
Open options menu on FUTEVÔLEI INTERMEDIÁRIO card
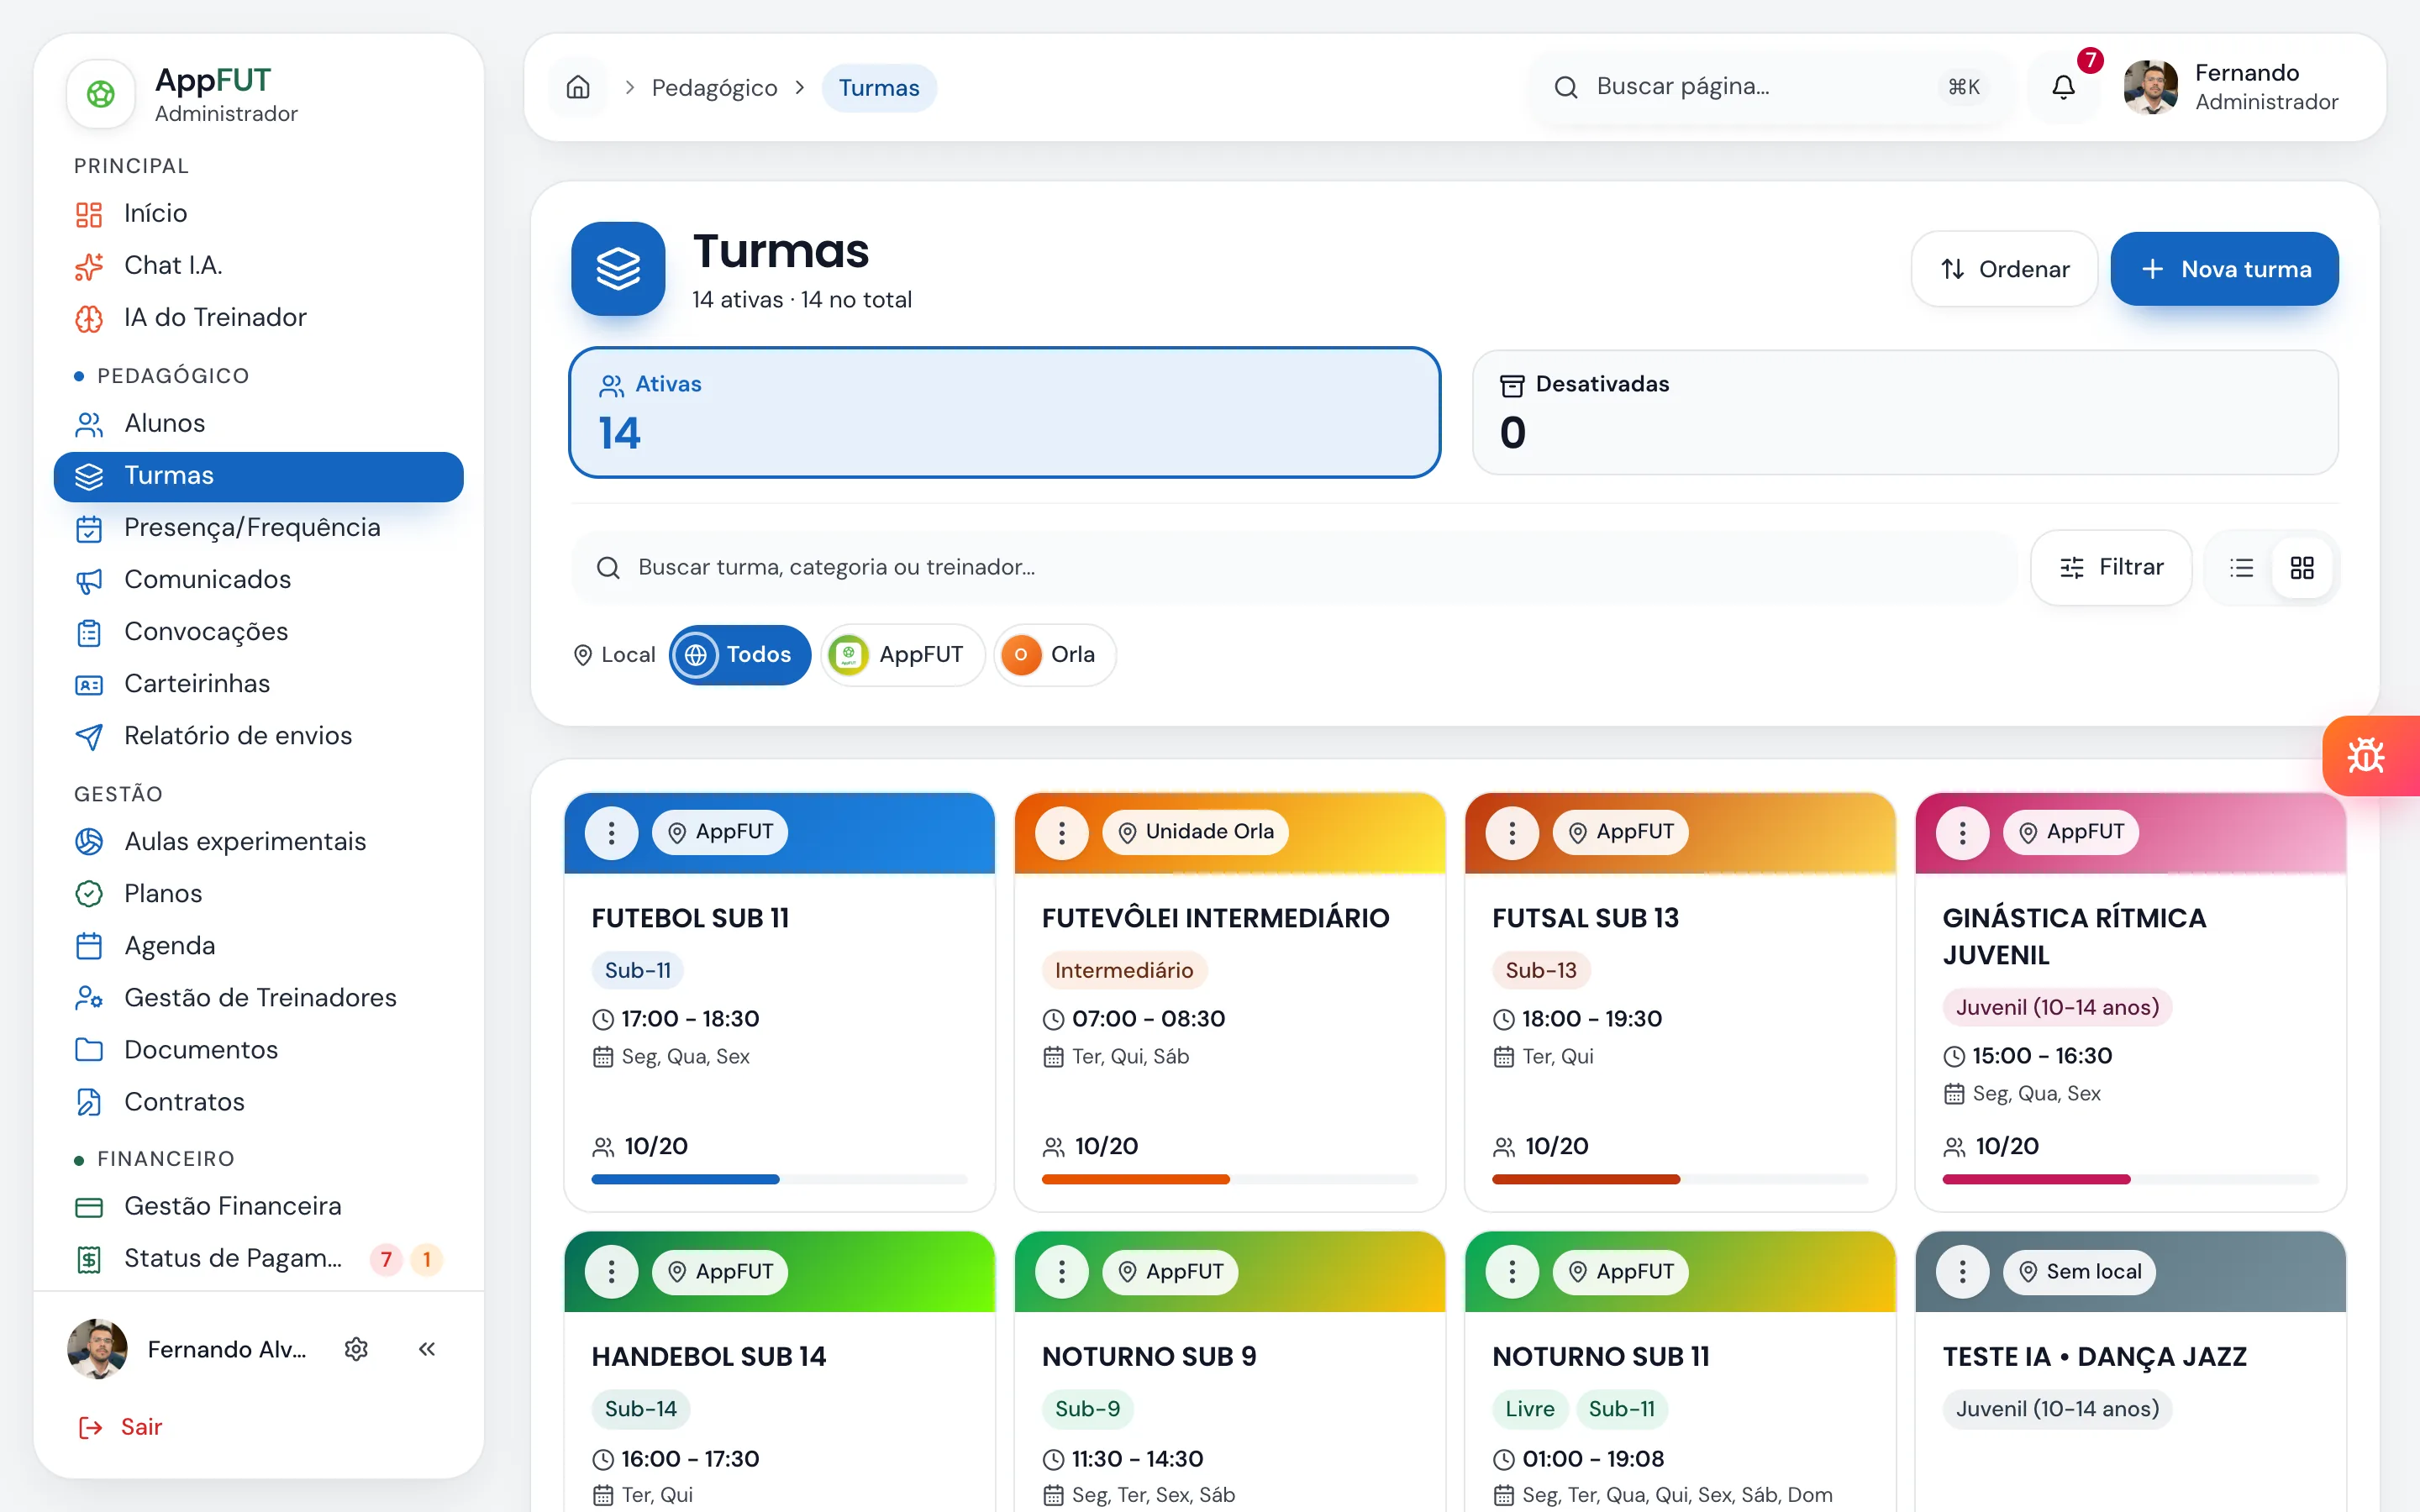click(1062, 832)
